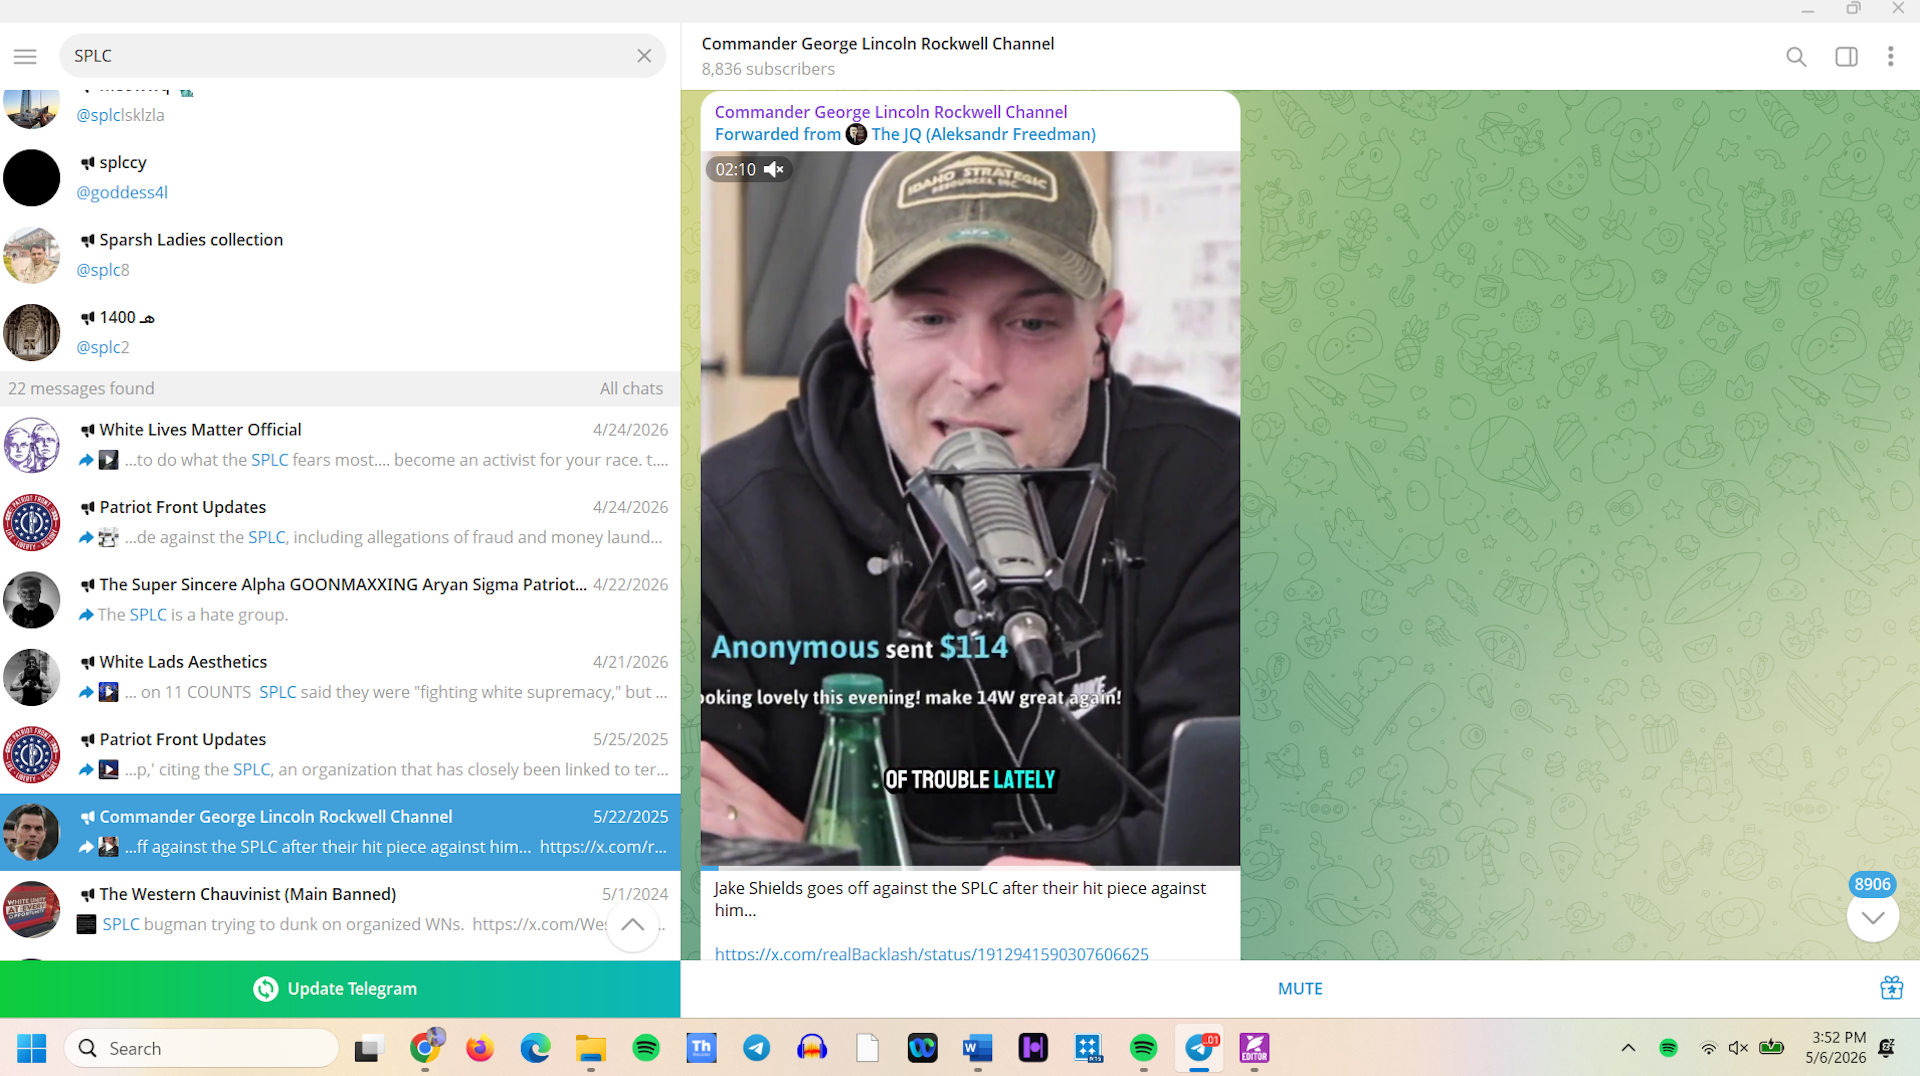Open the clock and calendar flyout
This screenshot has width=1920, height=1076.
[1838, 1048]
